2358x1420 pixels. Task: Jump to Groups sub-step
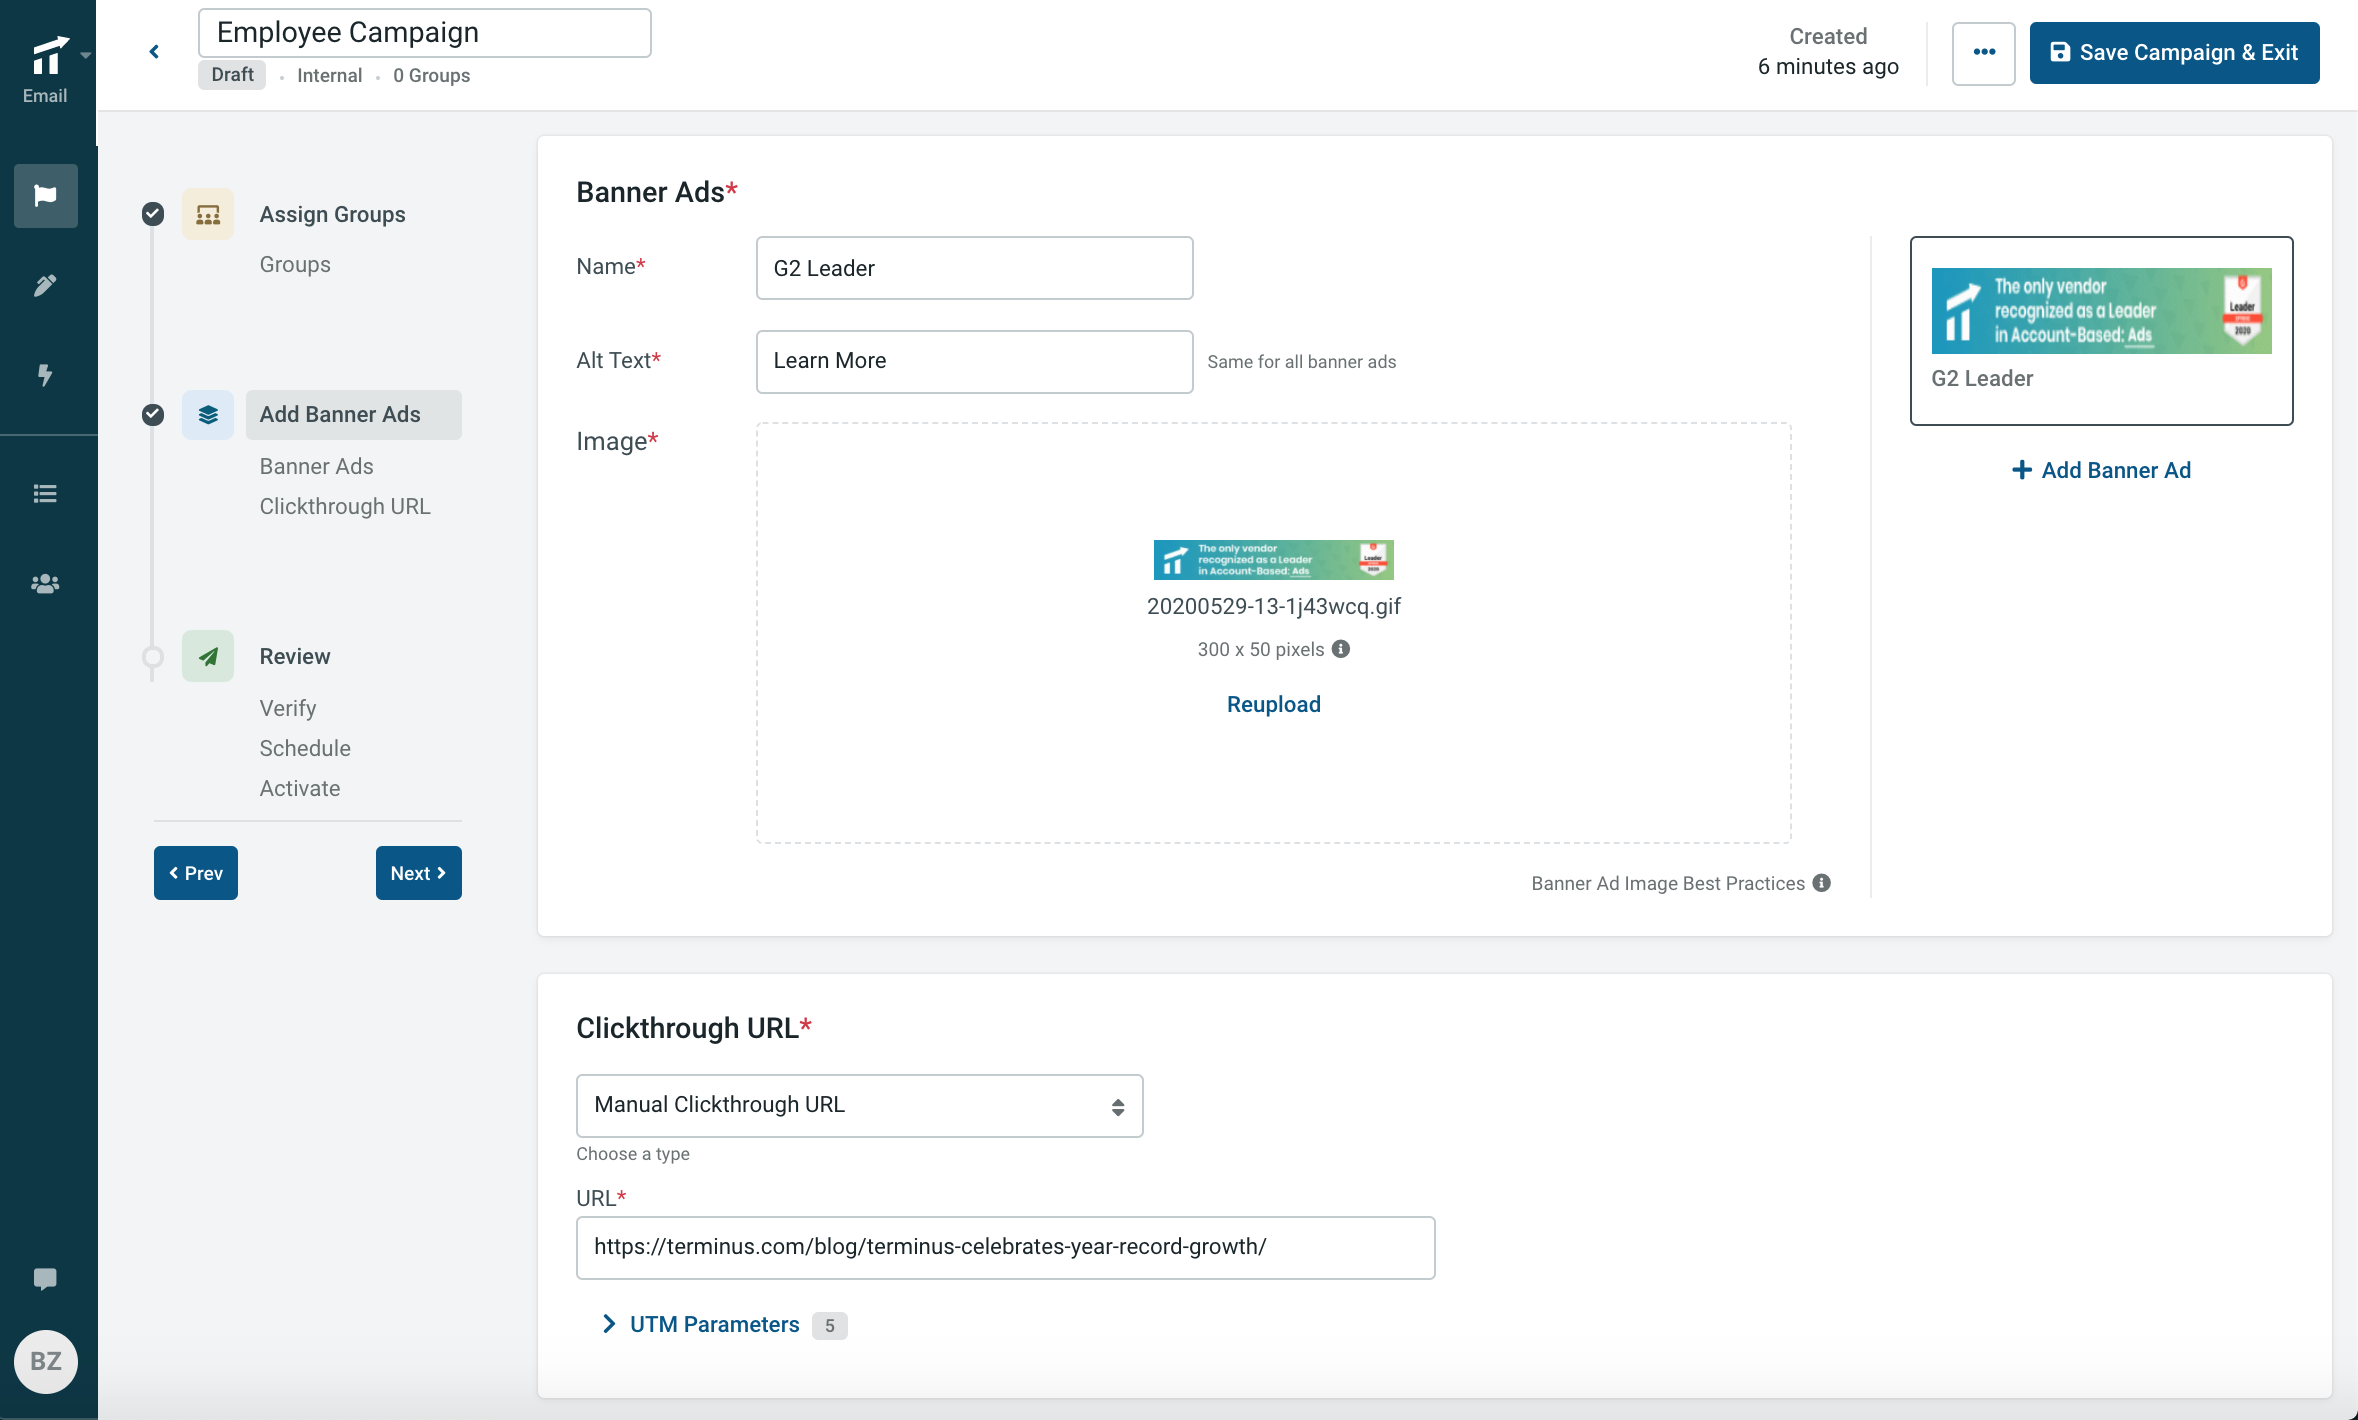click(295, 264)
